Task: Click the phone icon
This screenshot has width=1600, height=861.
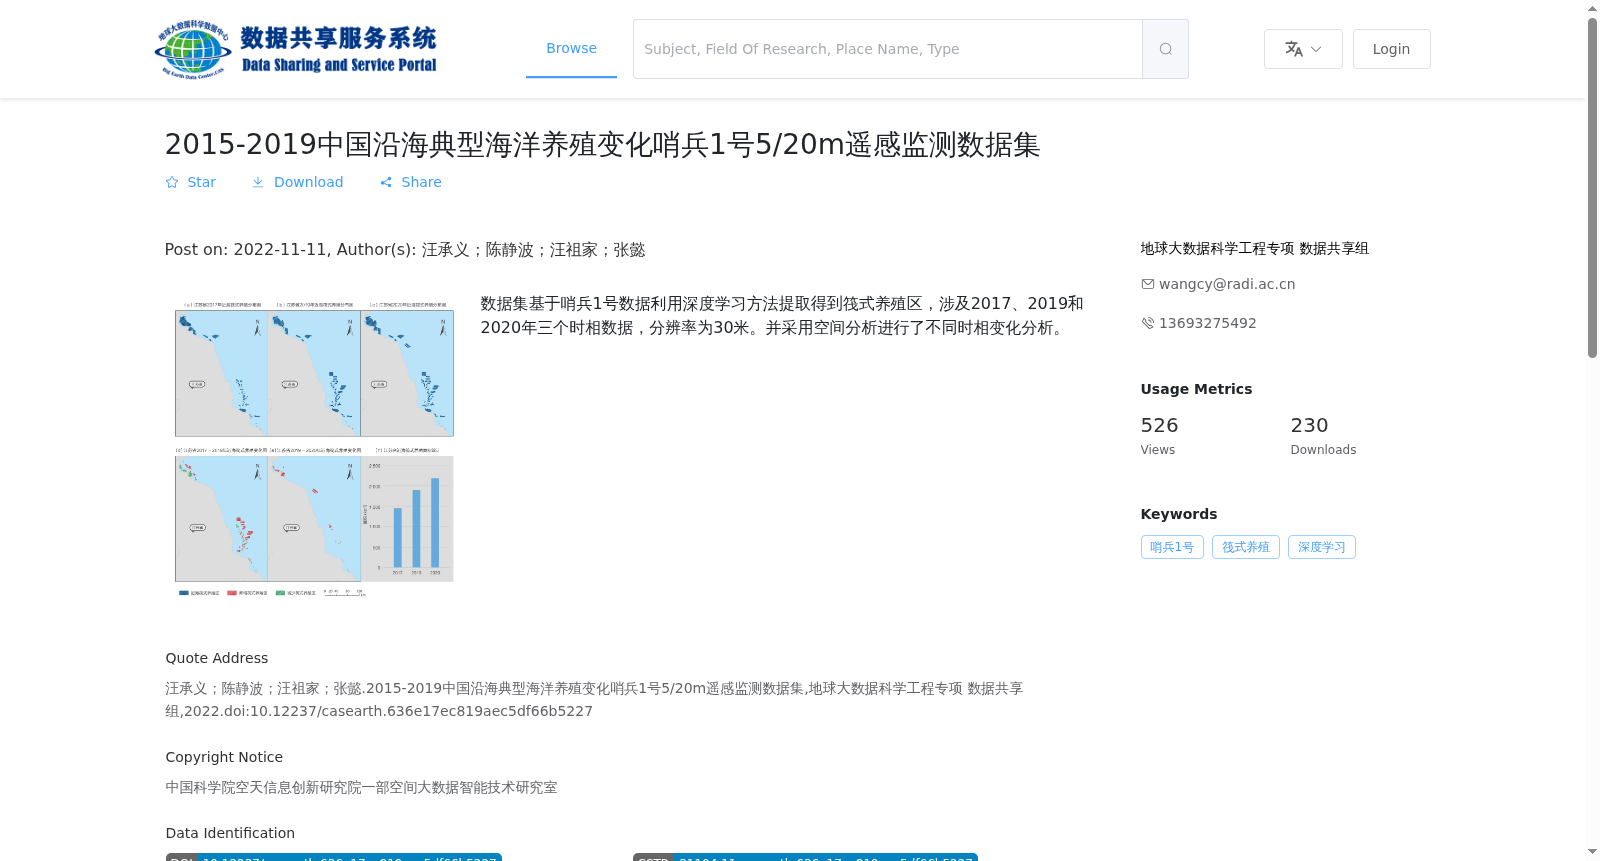Action: tap(1148, 323)
